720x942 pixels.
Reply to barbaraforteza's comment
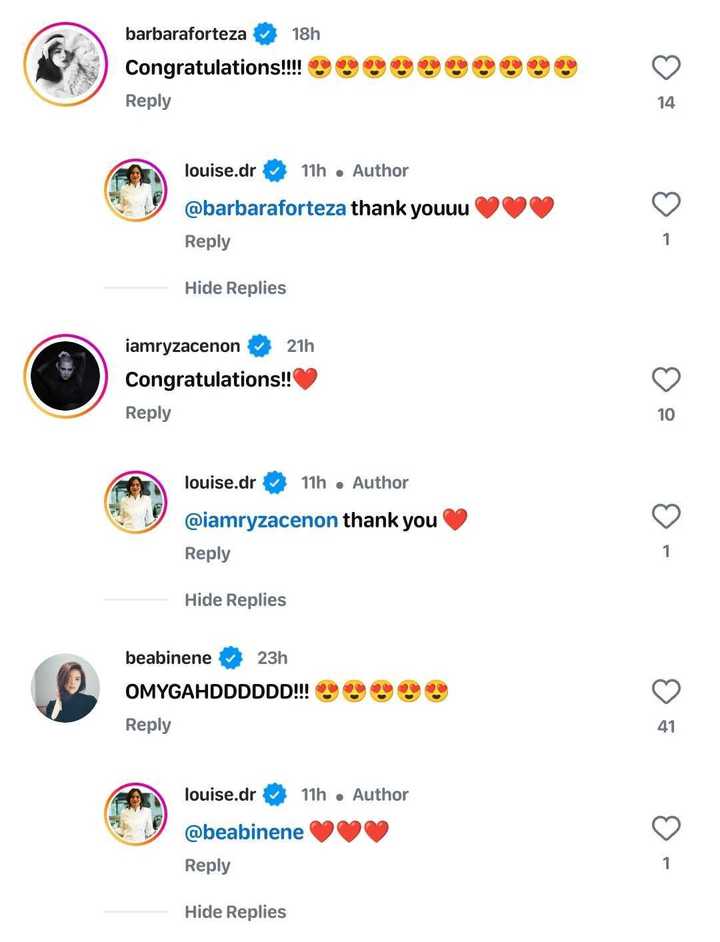[x=148, y=100]
